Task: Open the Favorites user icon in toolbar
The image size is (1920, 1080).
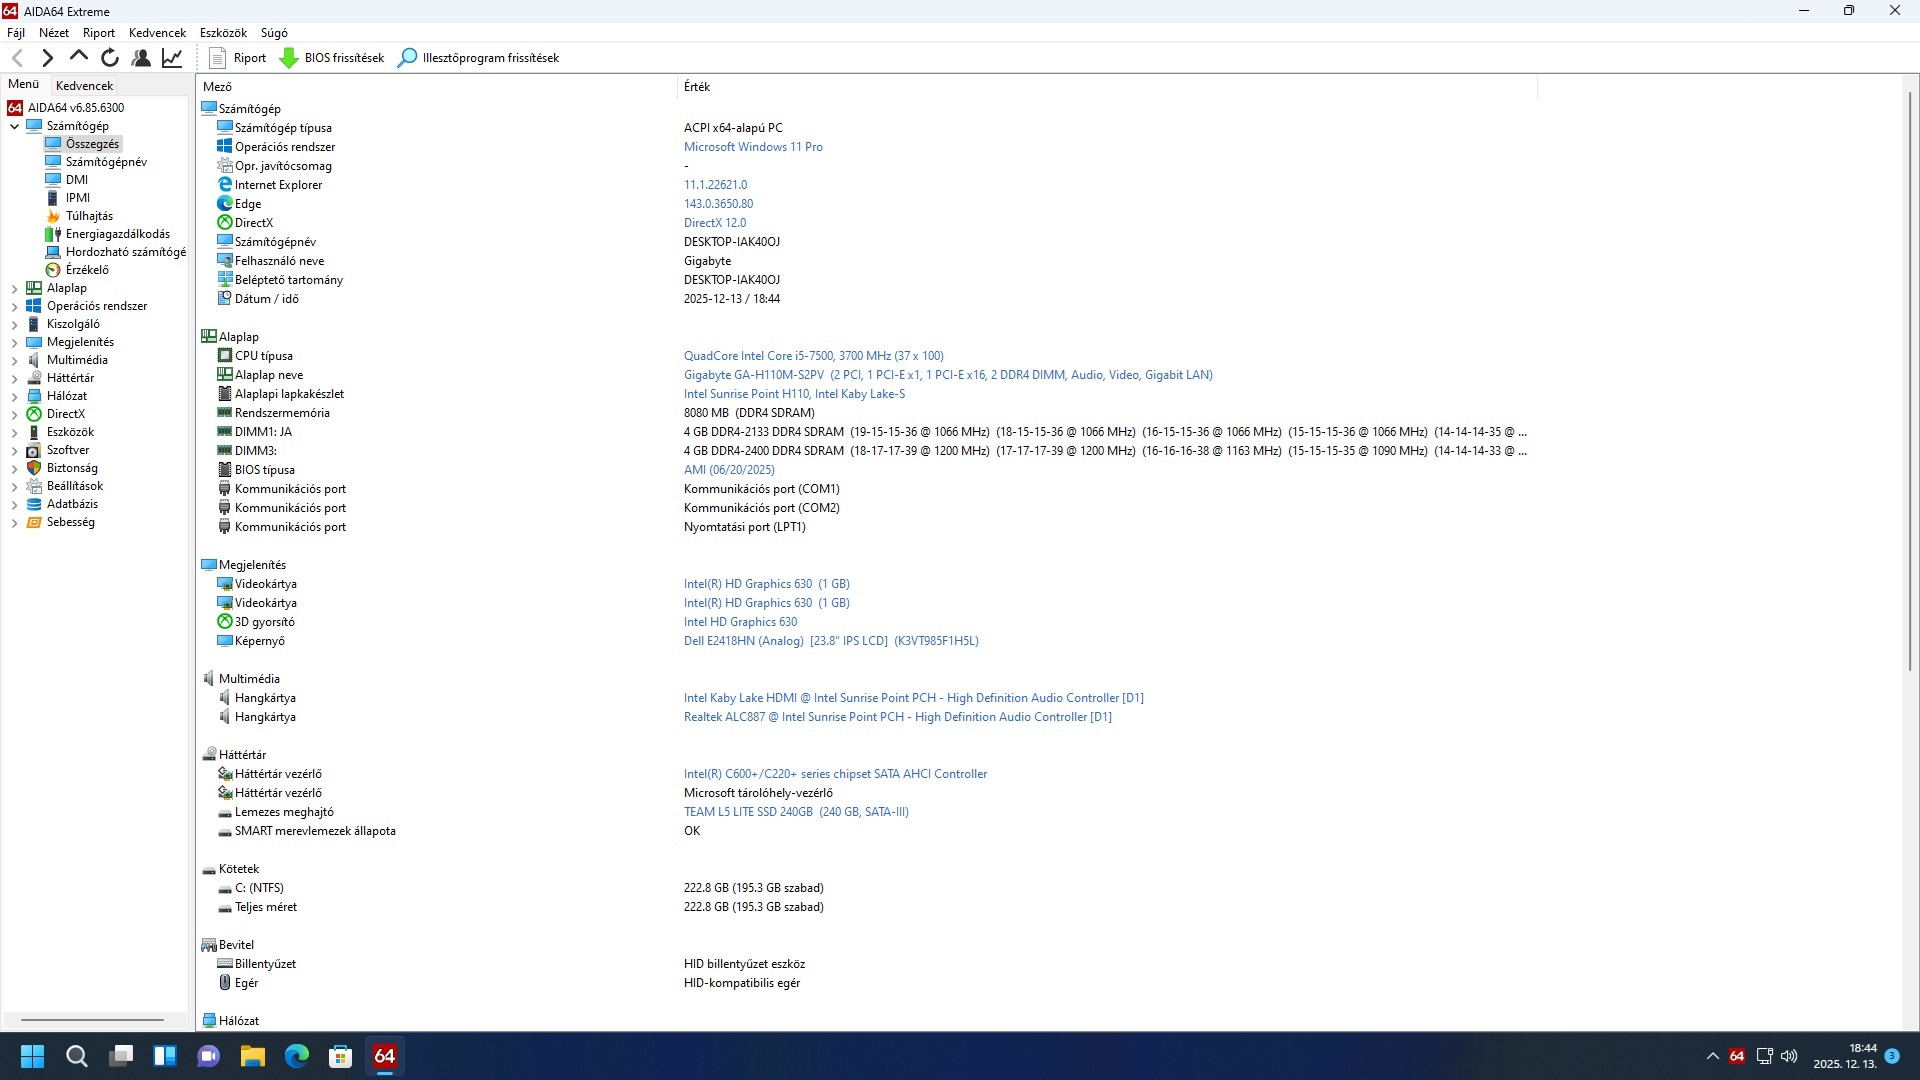Action: 141,58
